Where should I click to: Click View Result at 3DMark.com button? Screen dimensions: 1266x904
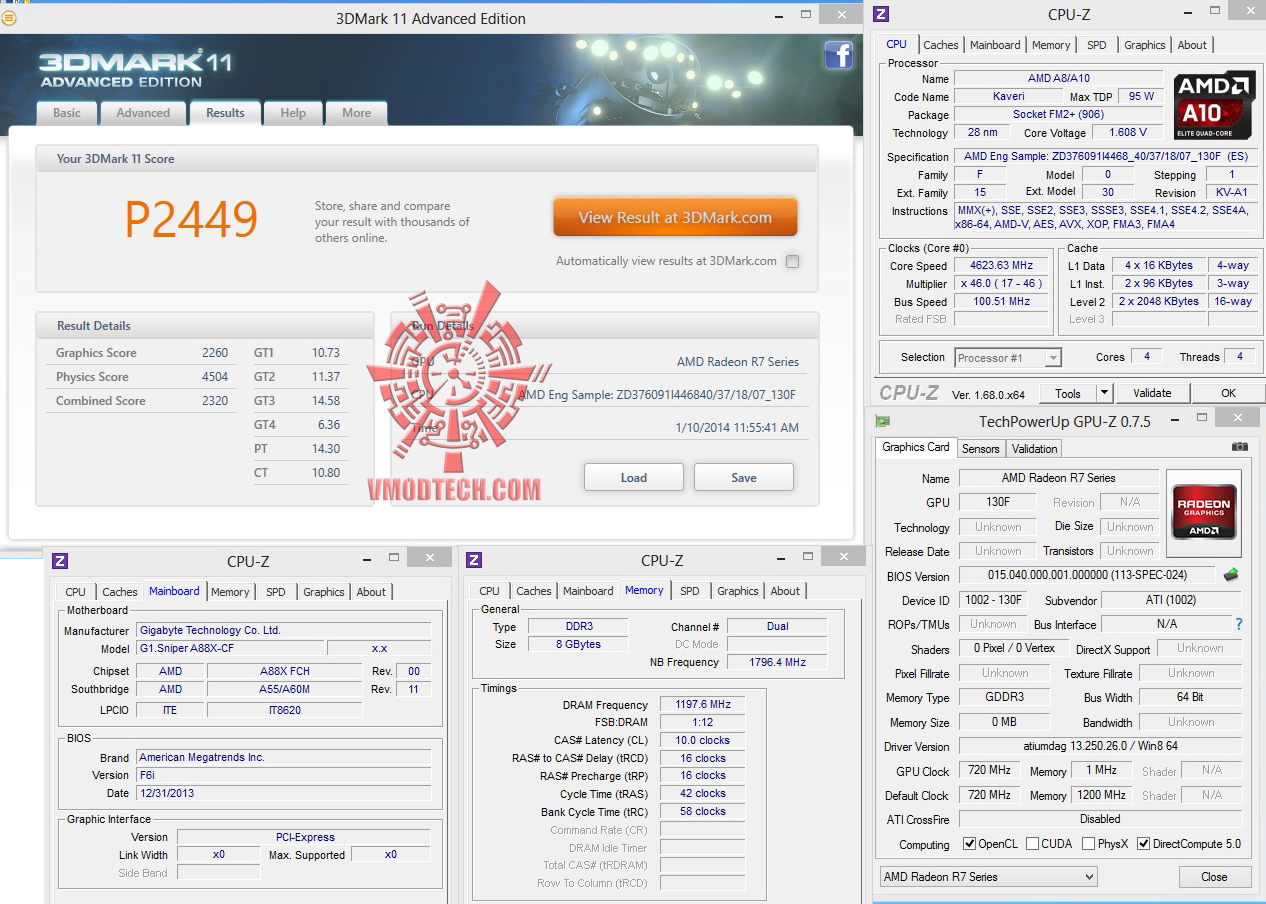tap(675, 217)
